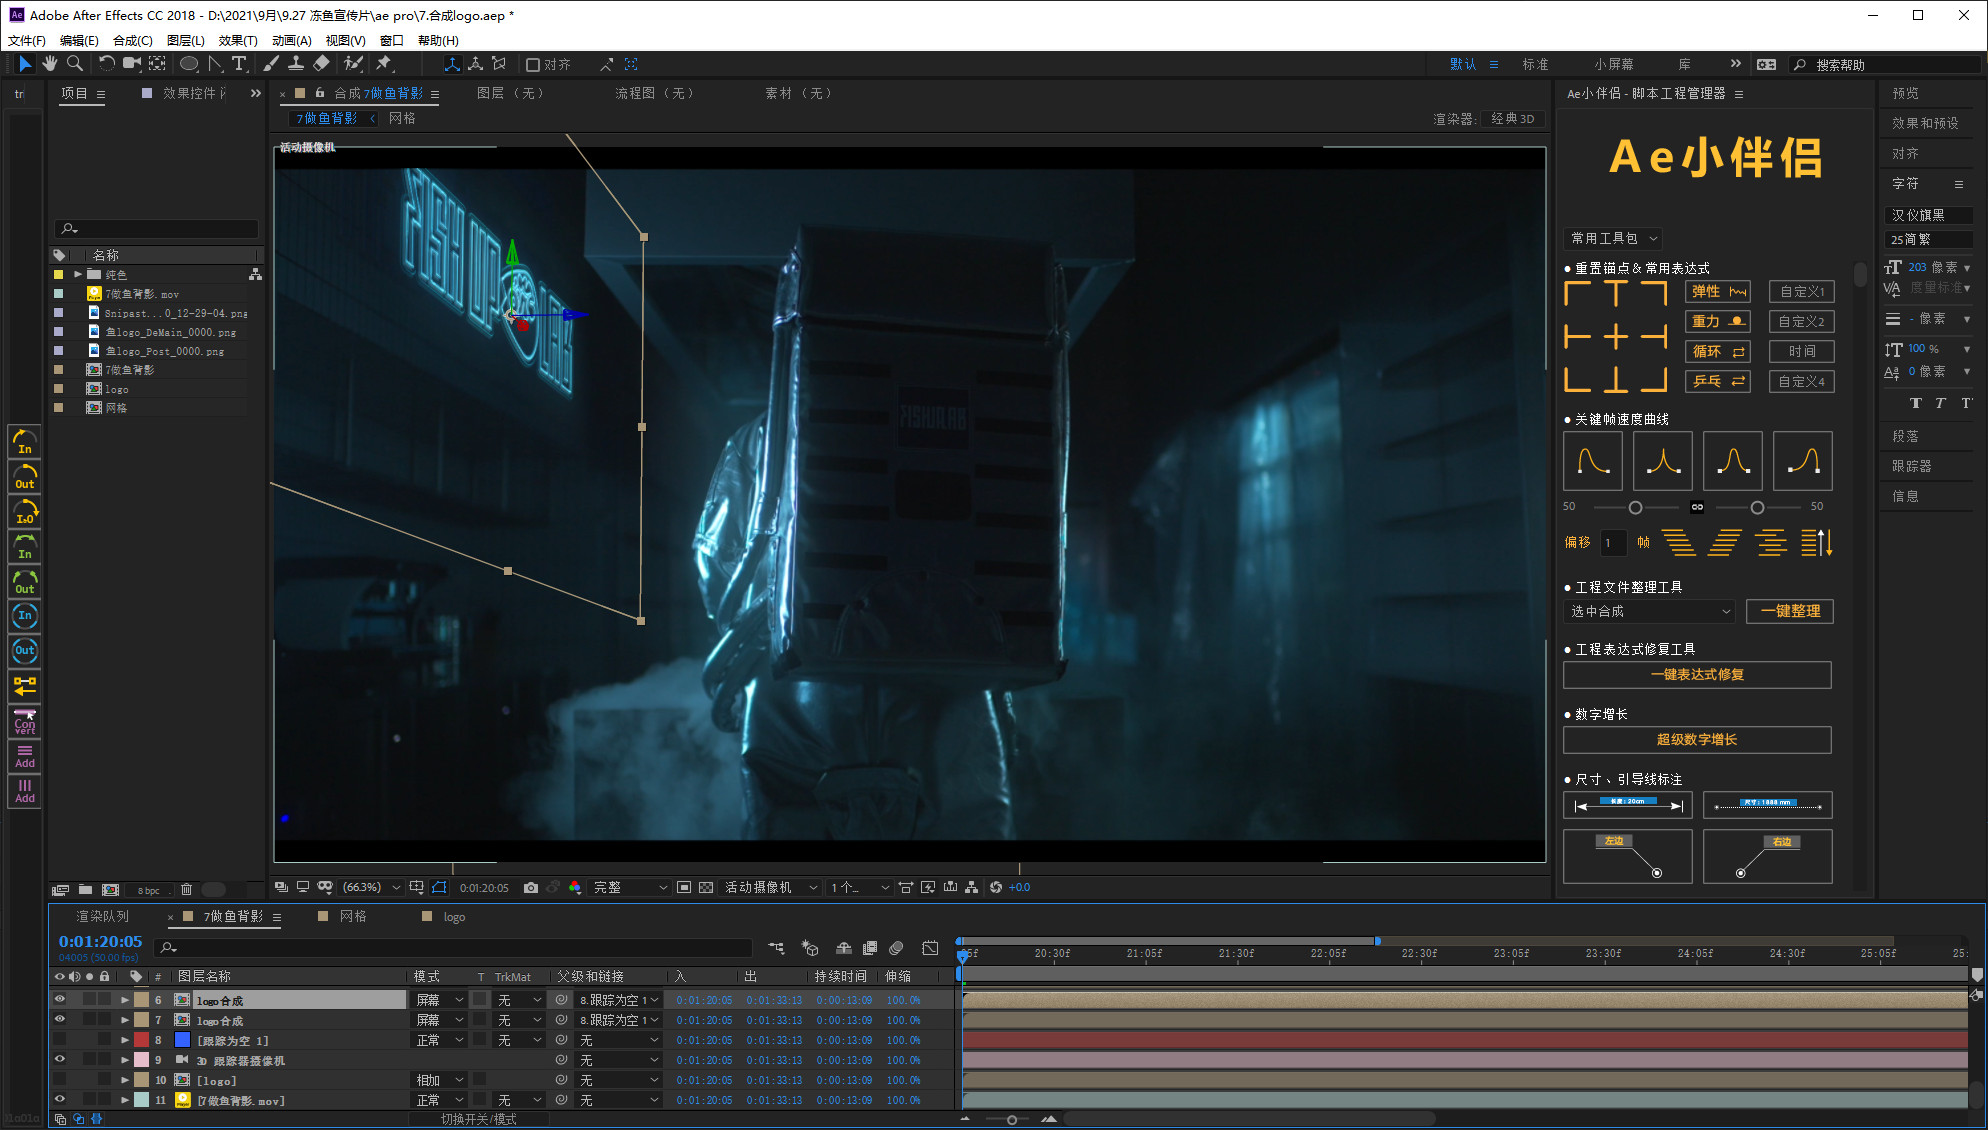Image resolution: width=1988 pixels, height=1130 pixels.
Task: Click the toggle mask and shape path visibility icon
Action: pyautogui.click(x=440, y=888)
